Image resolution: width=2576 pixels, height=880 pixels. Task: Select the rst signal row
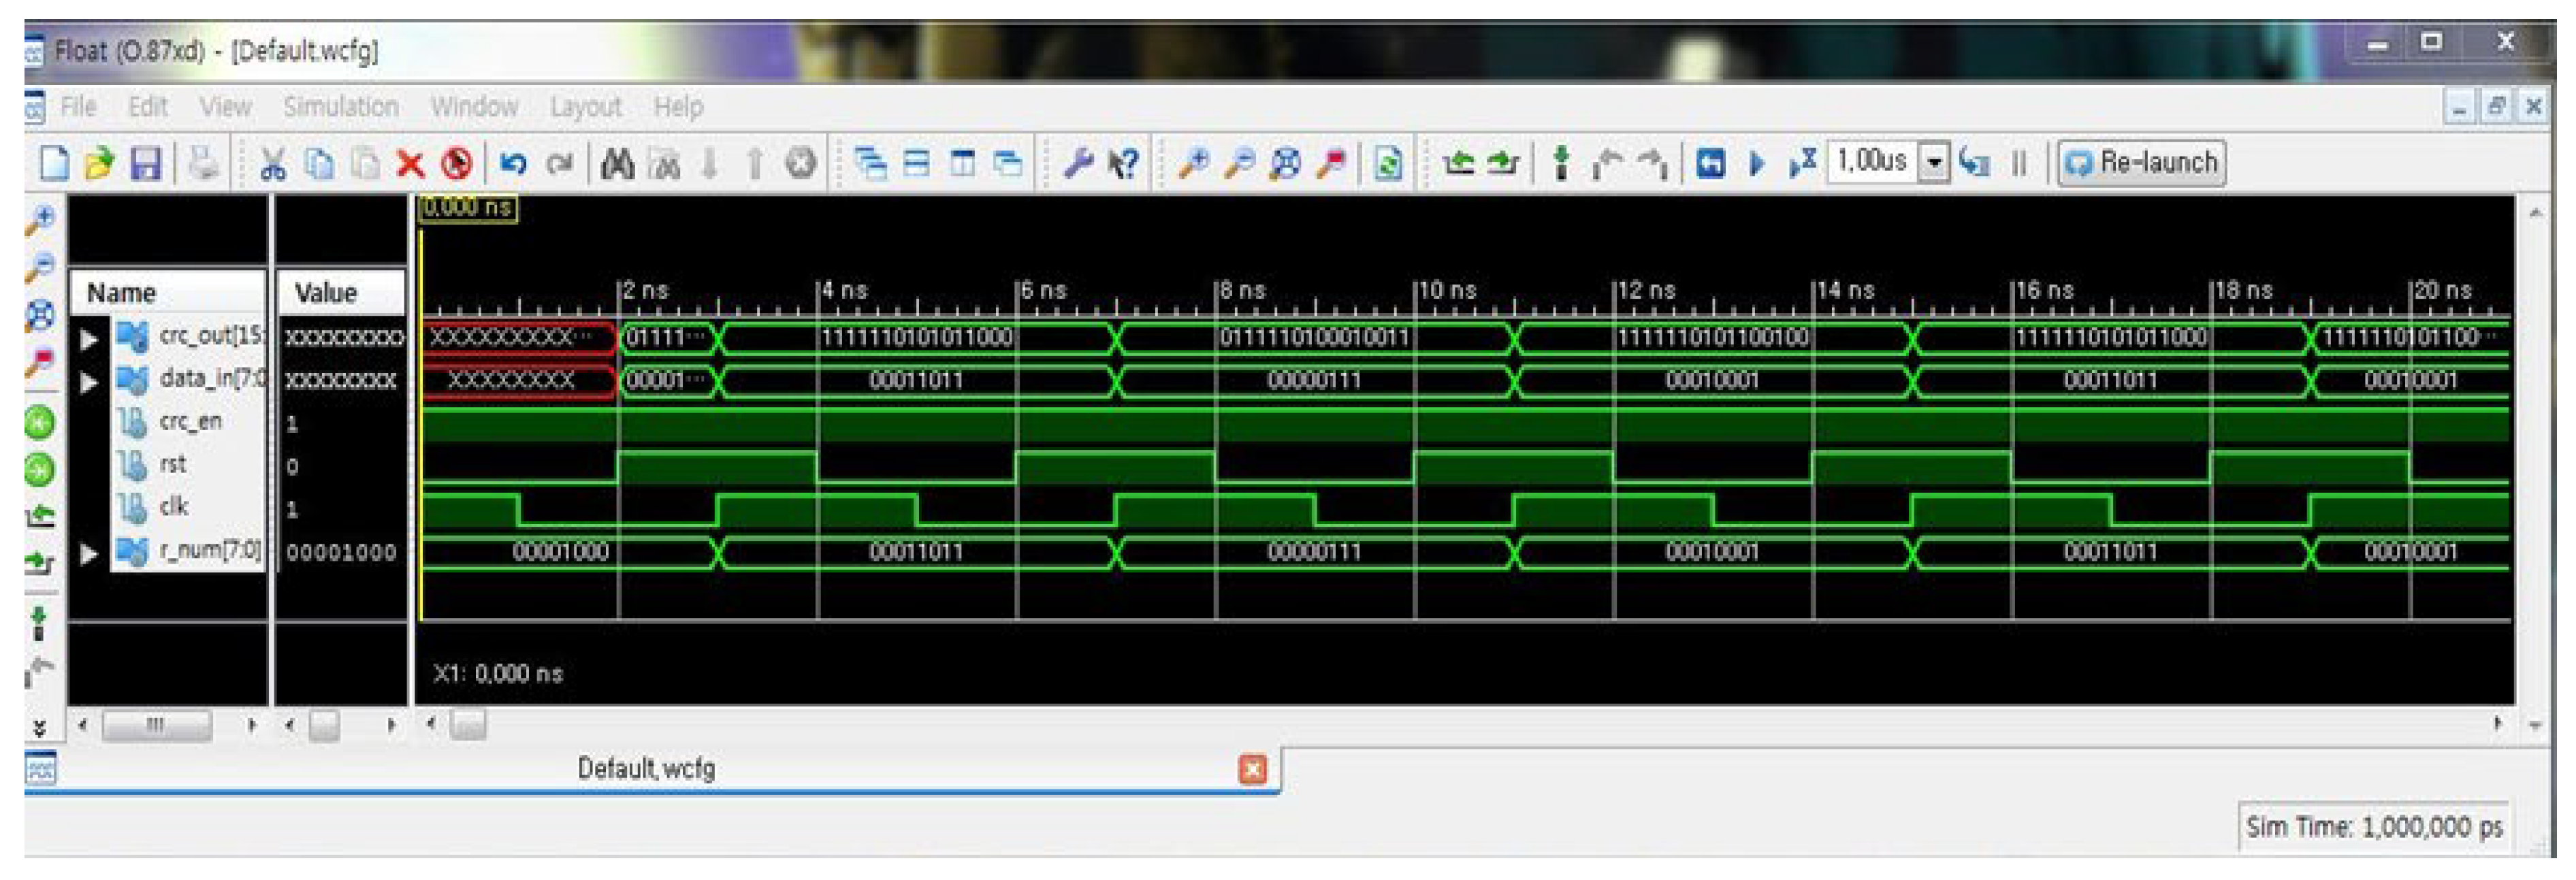(172, 465)
